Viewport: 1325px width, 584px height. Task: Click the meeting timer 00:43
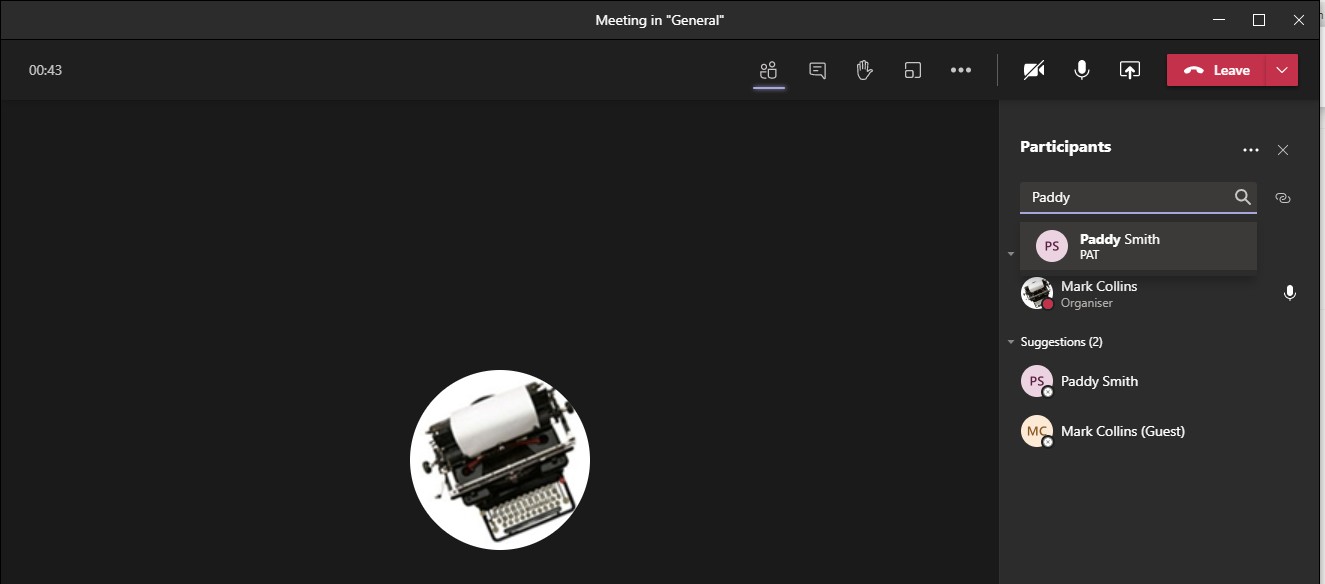click(46, 70)
